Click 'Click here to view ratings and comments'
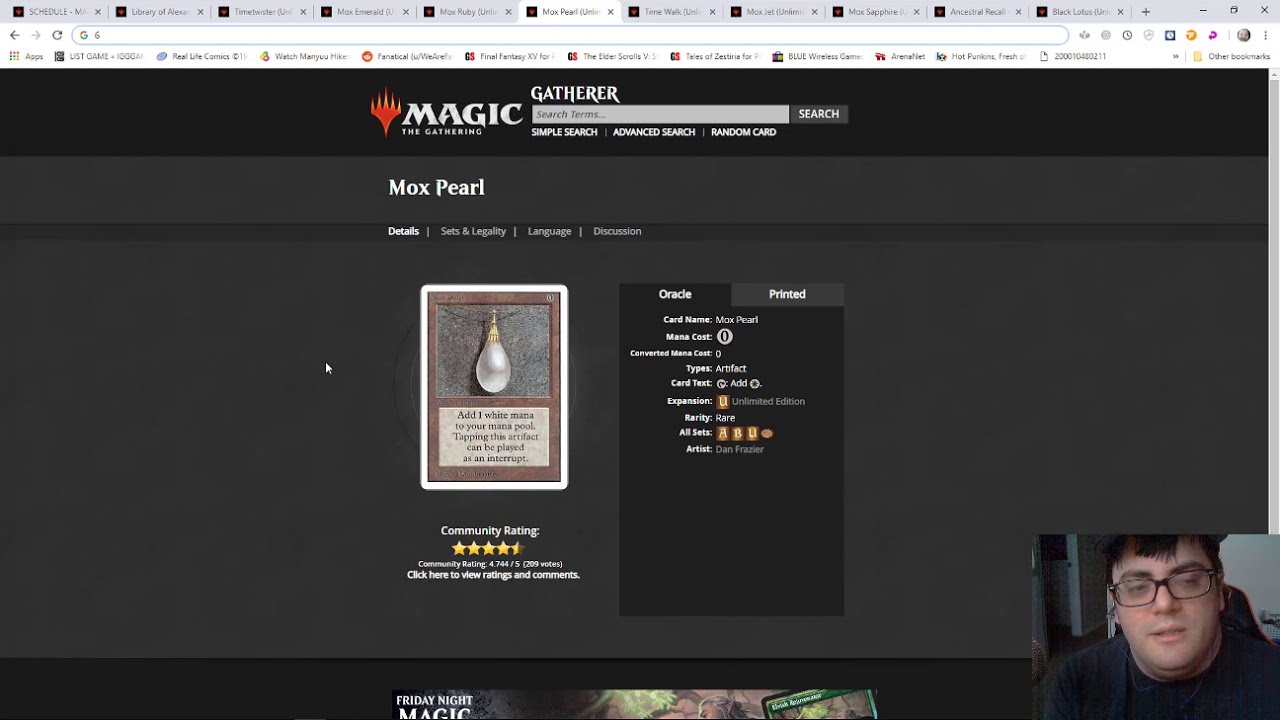Image resolution: width=1280 pixels, height=720 pixels. tap(493, 575)
